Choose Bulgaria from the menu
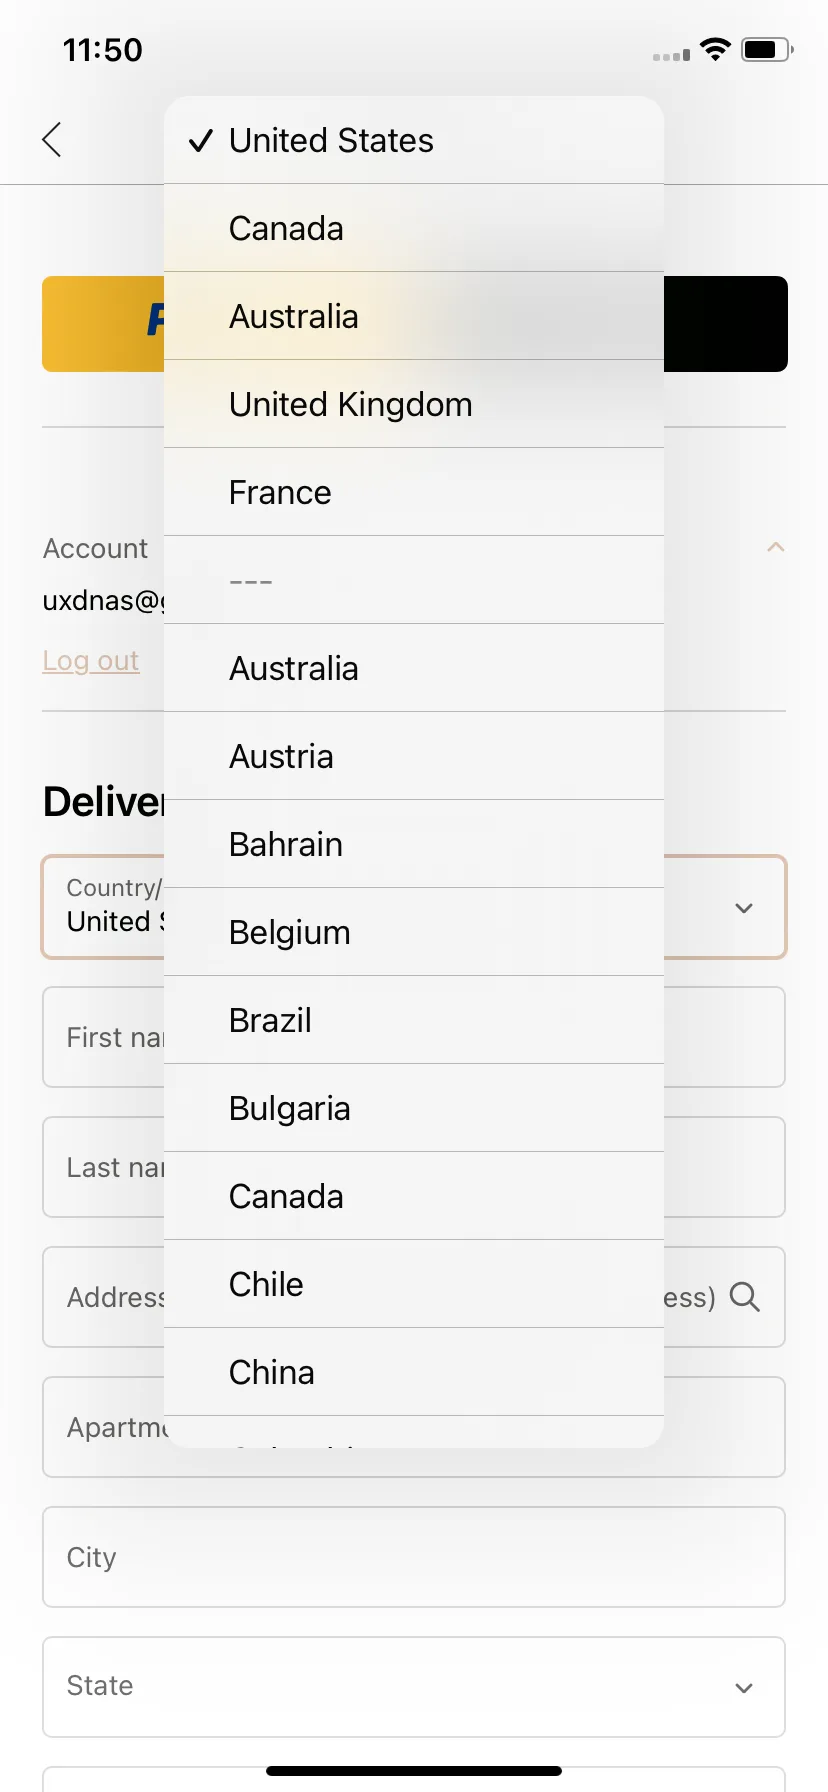828x1792 pixels. [x=414, y=1108]
